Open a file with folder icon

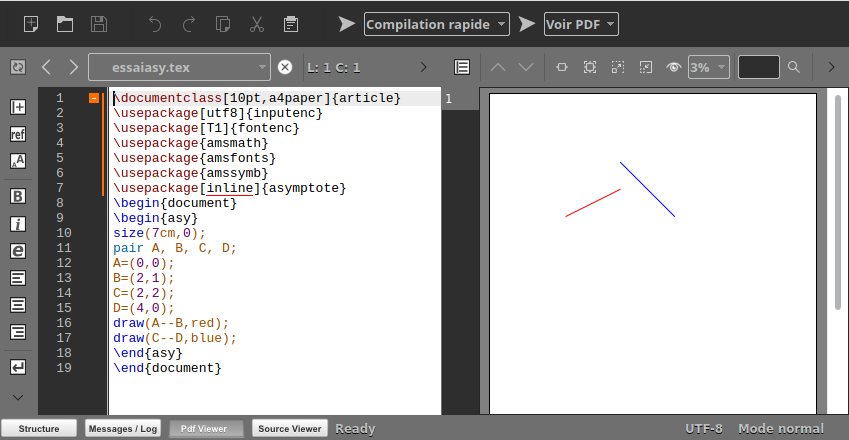click(65, 24)
